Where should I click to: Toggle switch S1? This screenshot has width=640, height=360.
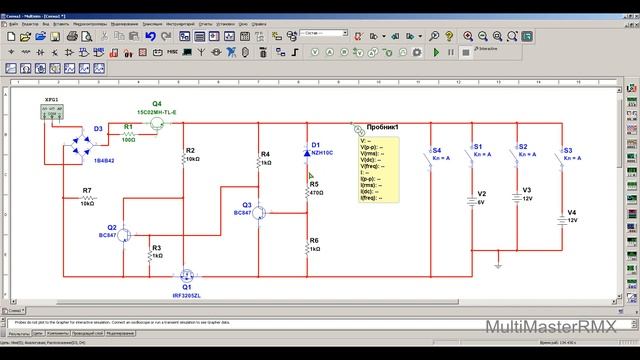[469, 156]
